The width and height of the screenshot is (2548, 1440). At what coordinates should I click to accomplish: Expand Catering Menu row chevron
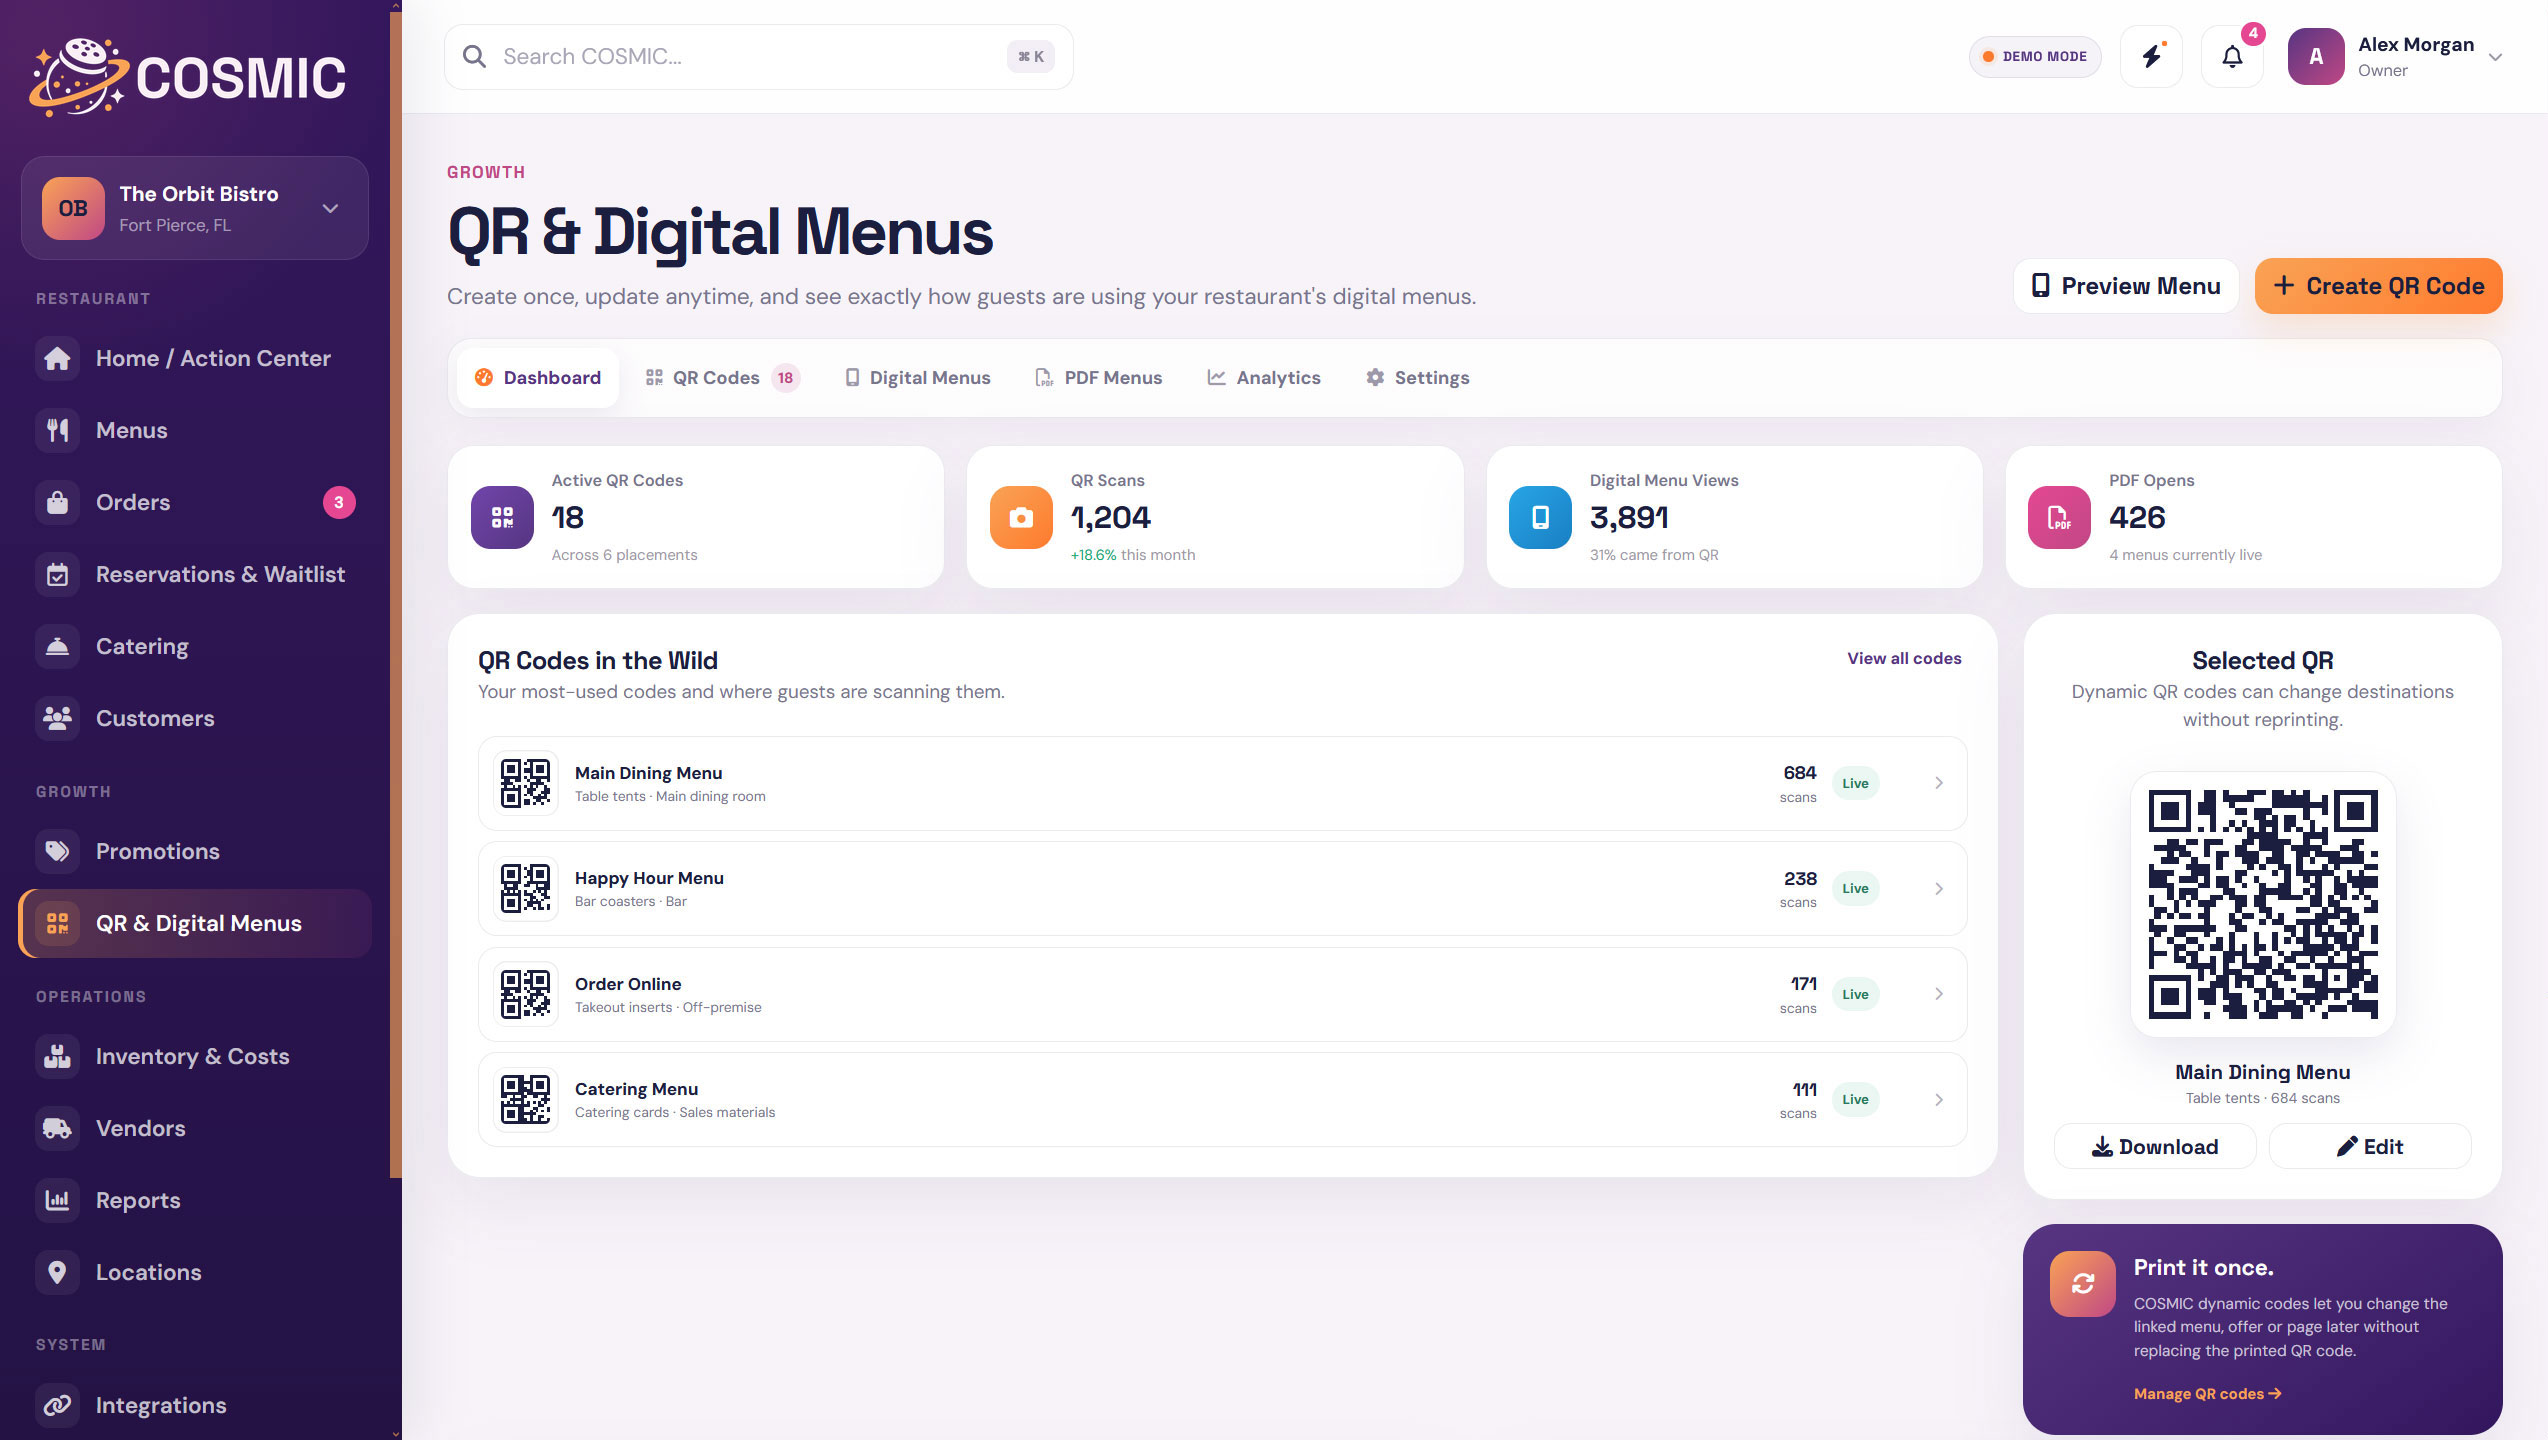(x=1939, y=1100)
